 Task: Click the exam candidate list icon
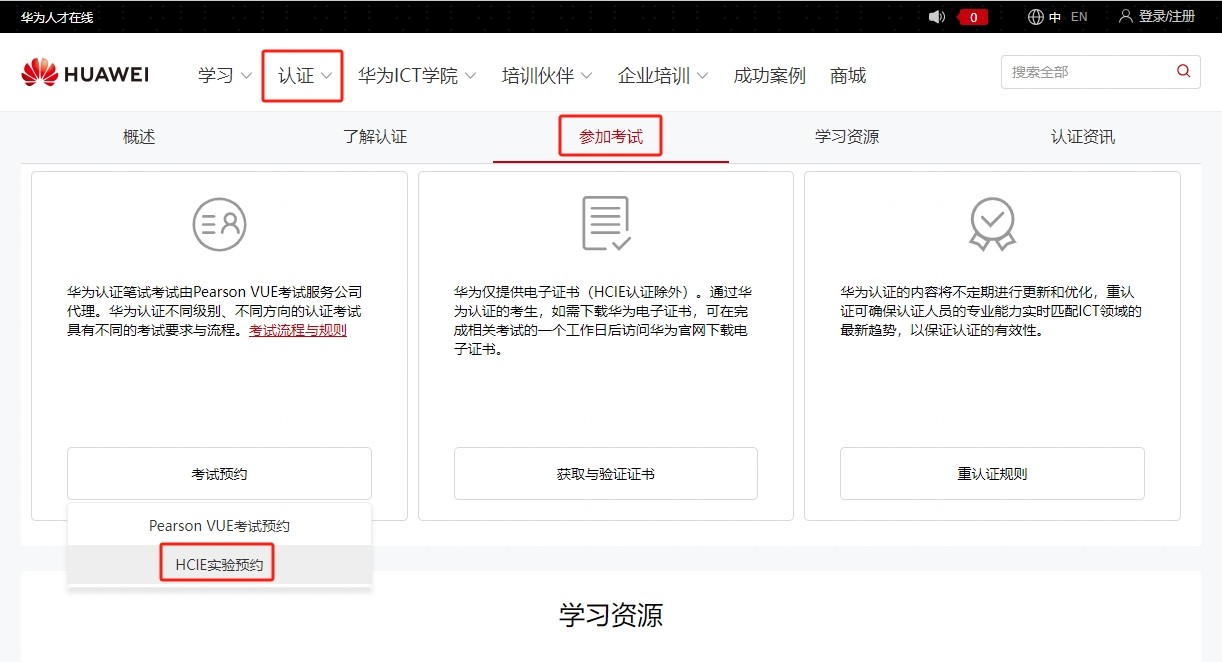pos(219,224)
